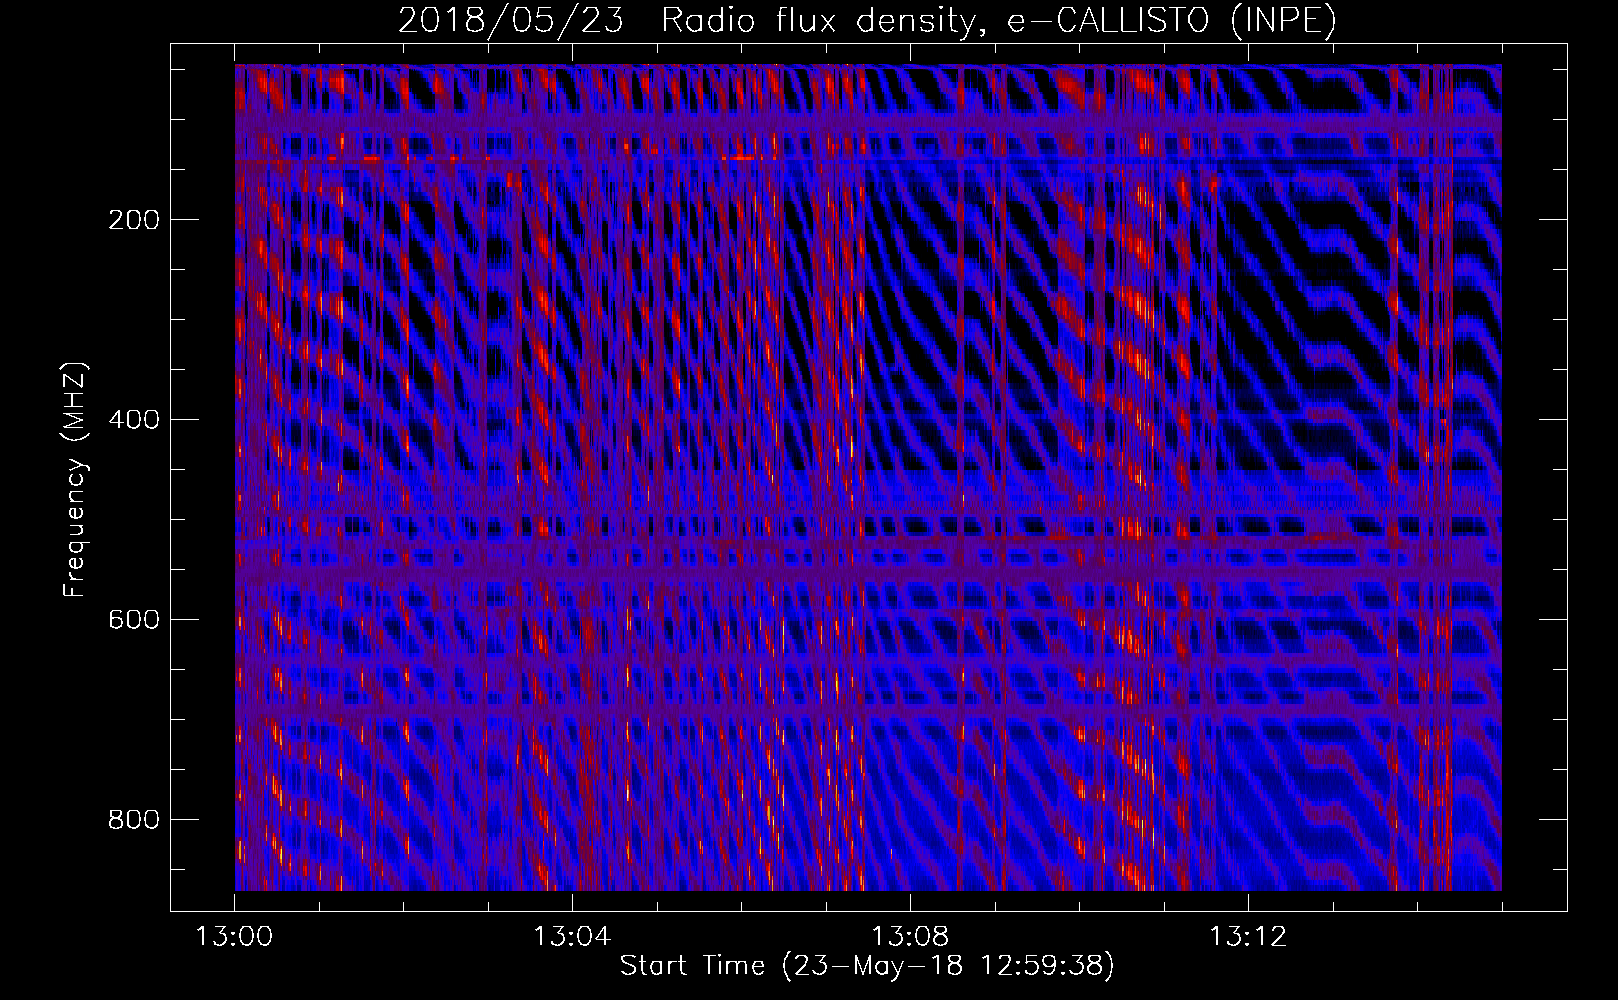Screen dimensions: 1618x1000
Task: Click the 'Start Time (23-May-18 12:59:38)' x-axis label
Action: point(867,966)
